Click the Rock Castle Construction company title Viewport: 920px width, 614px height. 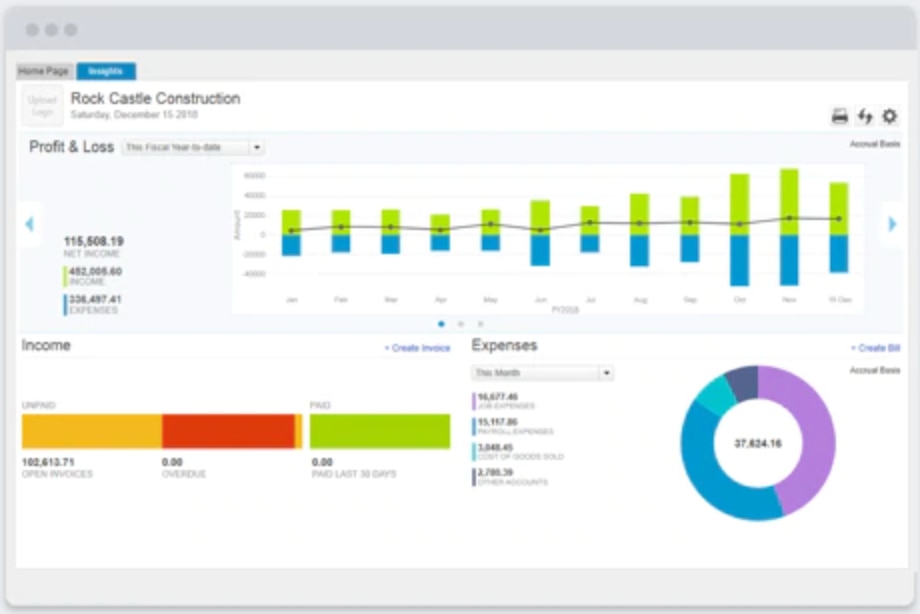(x=155, y=98)
